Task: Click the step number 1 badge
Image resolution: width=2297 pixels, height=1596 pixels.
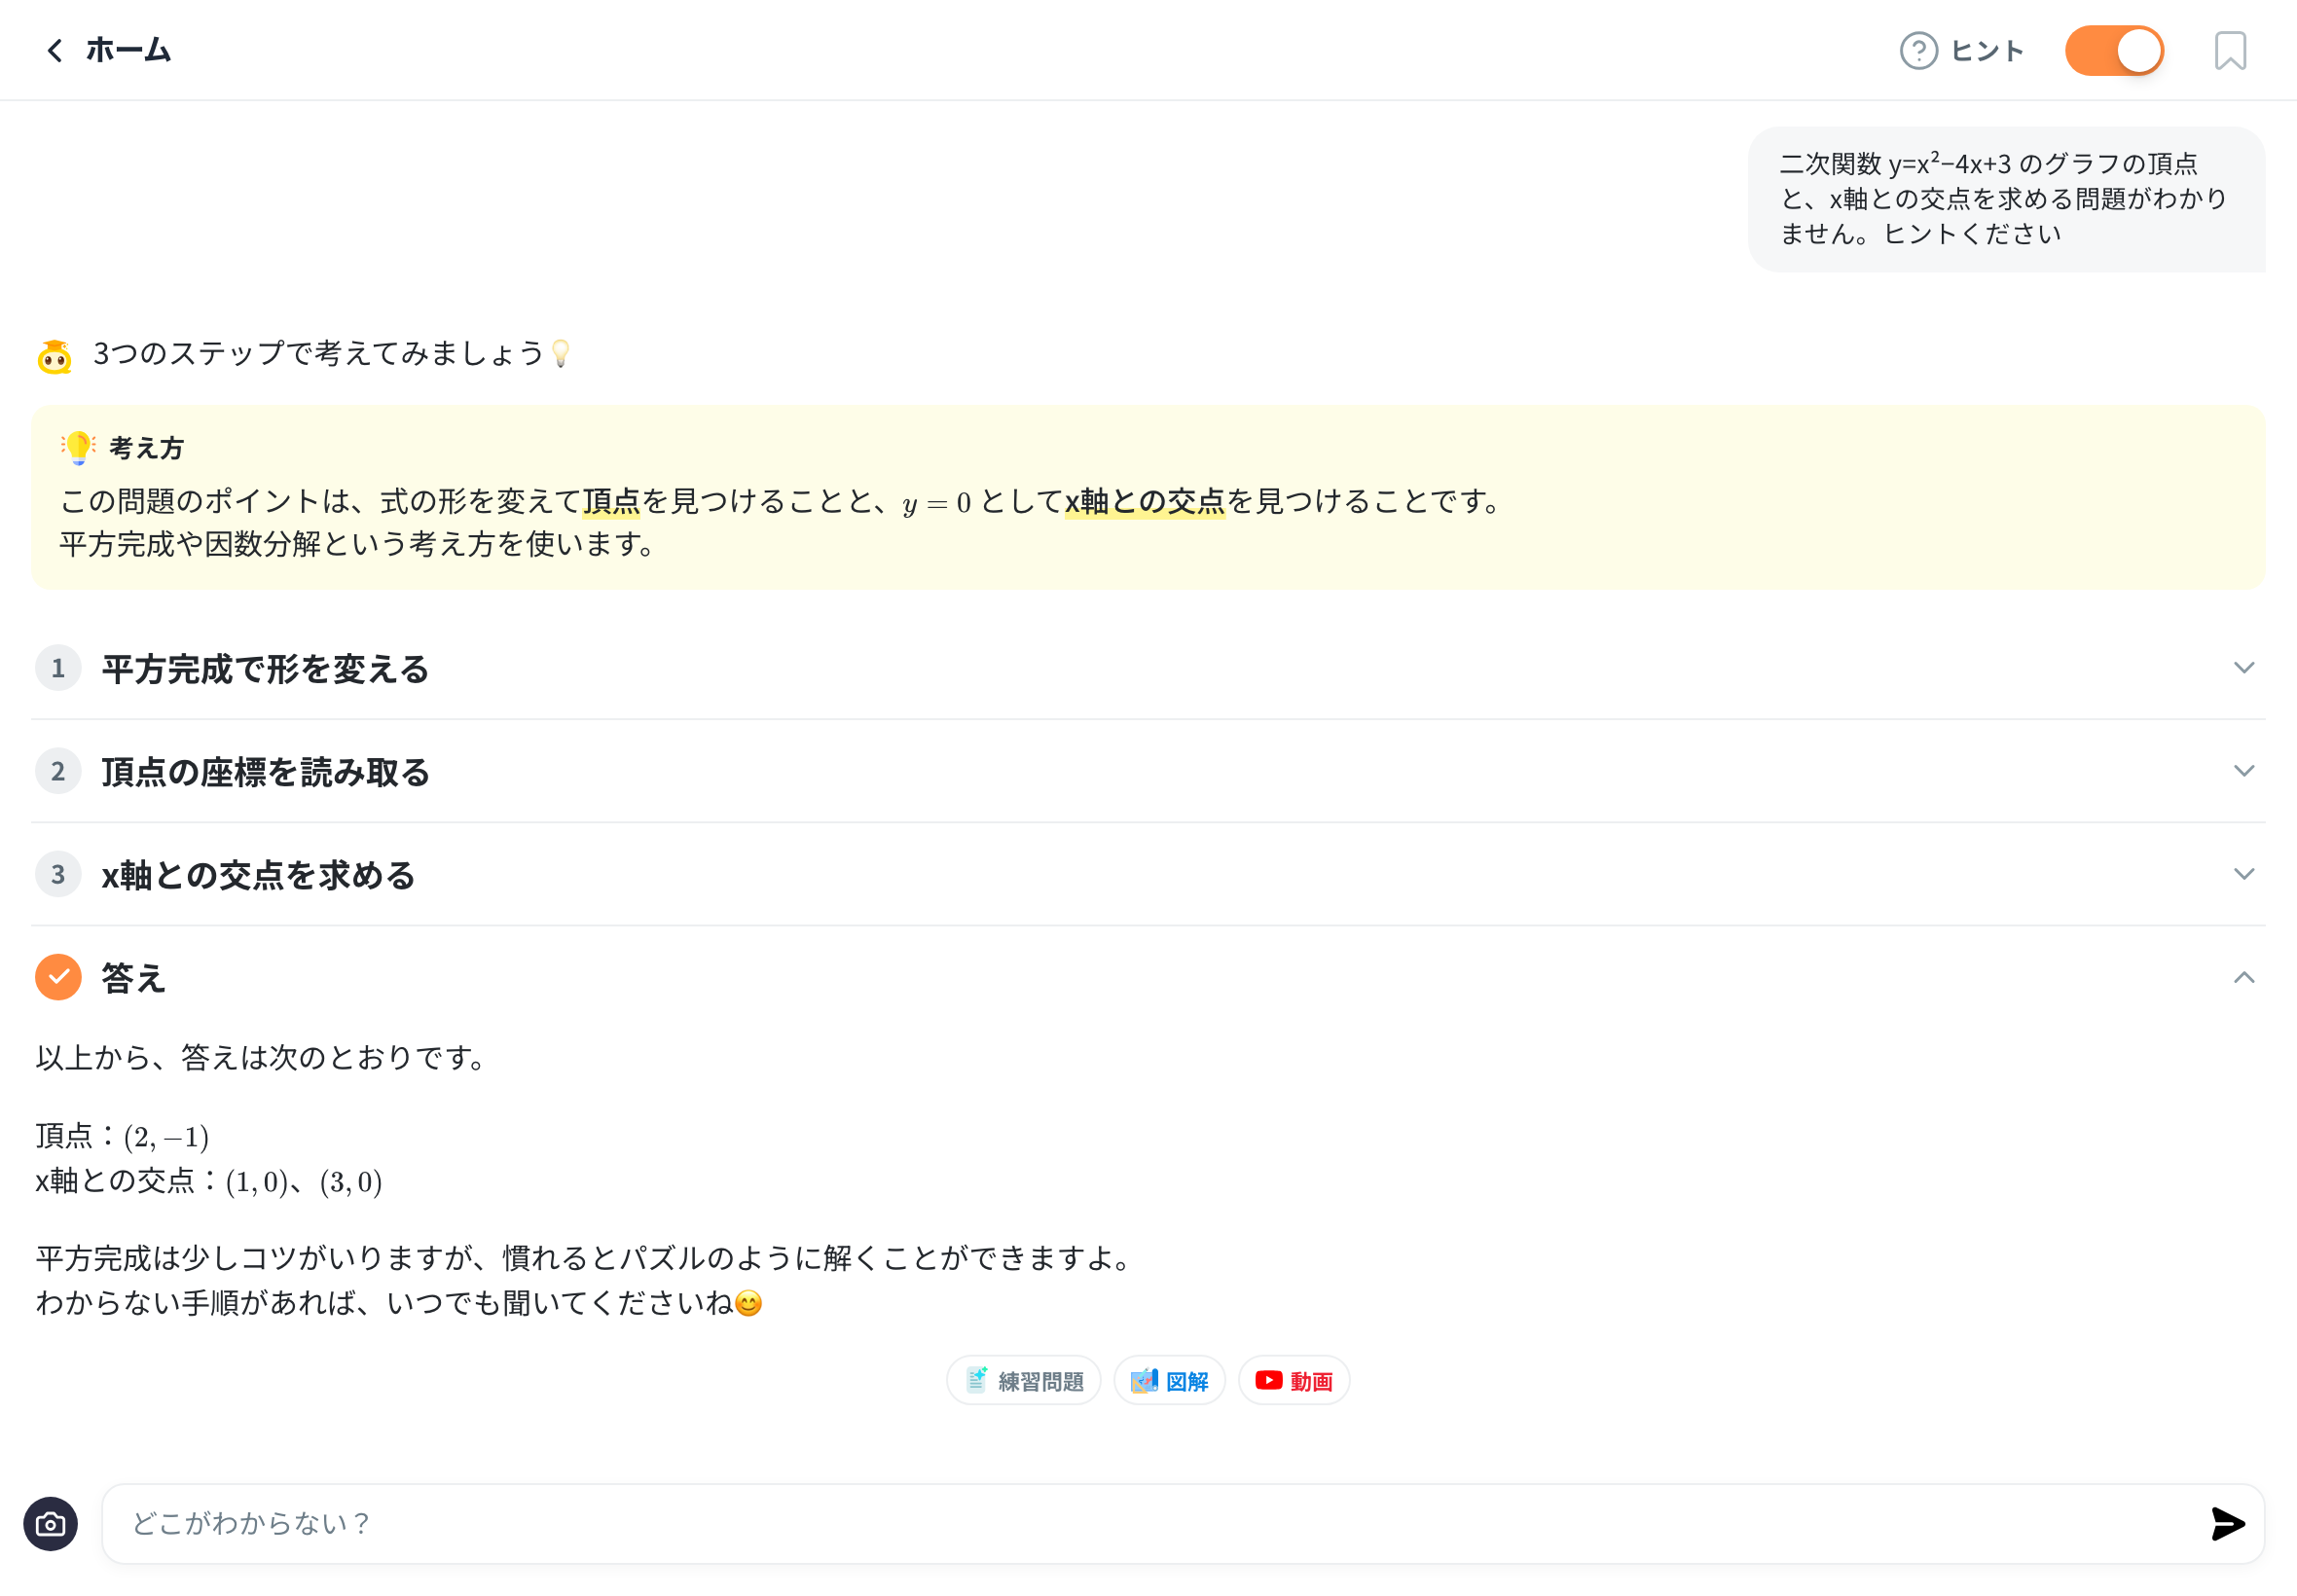Action: coord(58,668)
